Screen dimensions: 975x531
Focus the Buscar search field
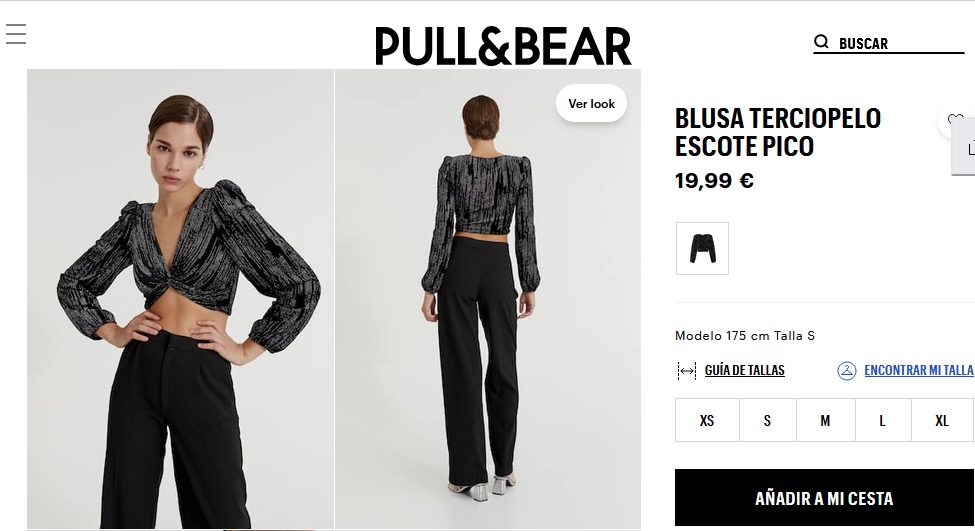click(x=899, y=44)
